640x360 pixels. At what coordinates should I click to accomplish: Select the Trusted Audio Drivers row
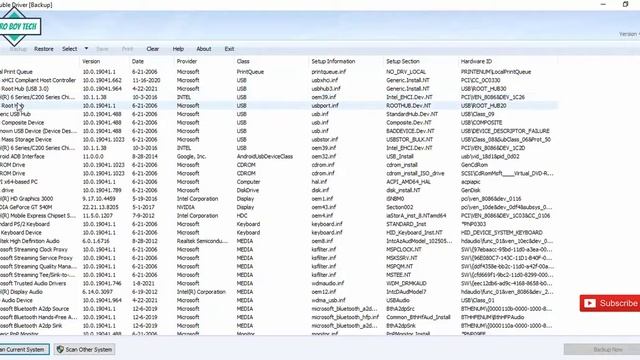pos(279,283)
